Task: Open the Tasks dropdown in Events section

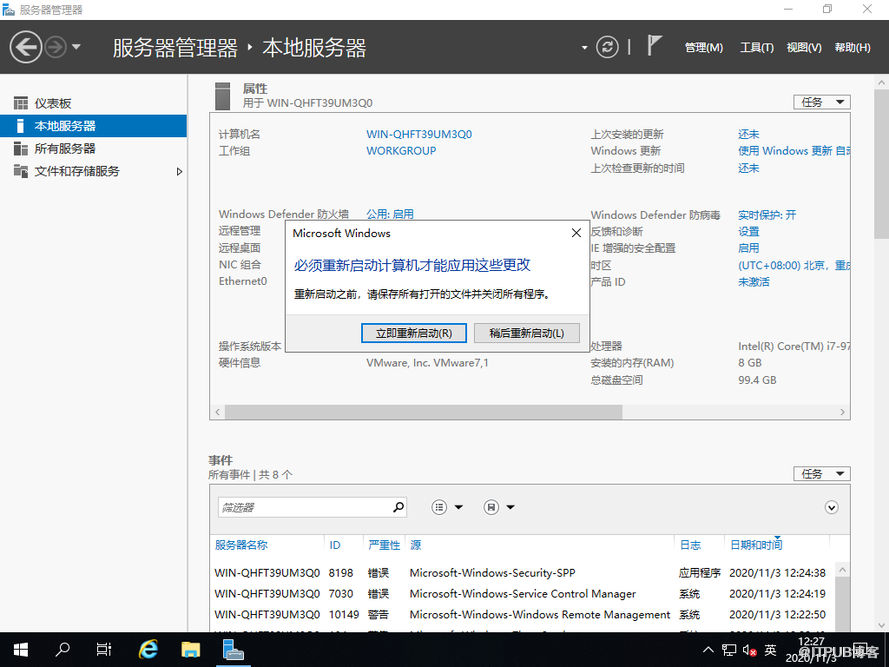Action: (821, 473)
